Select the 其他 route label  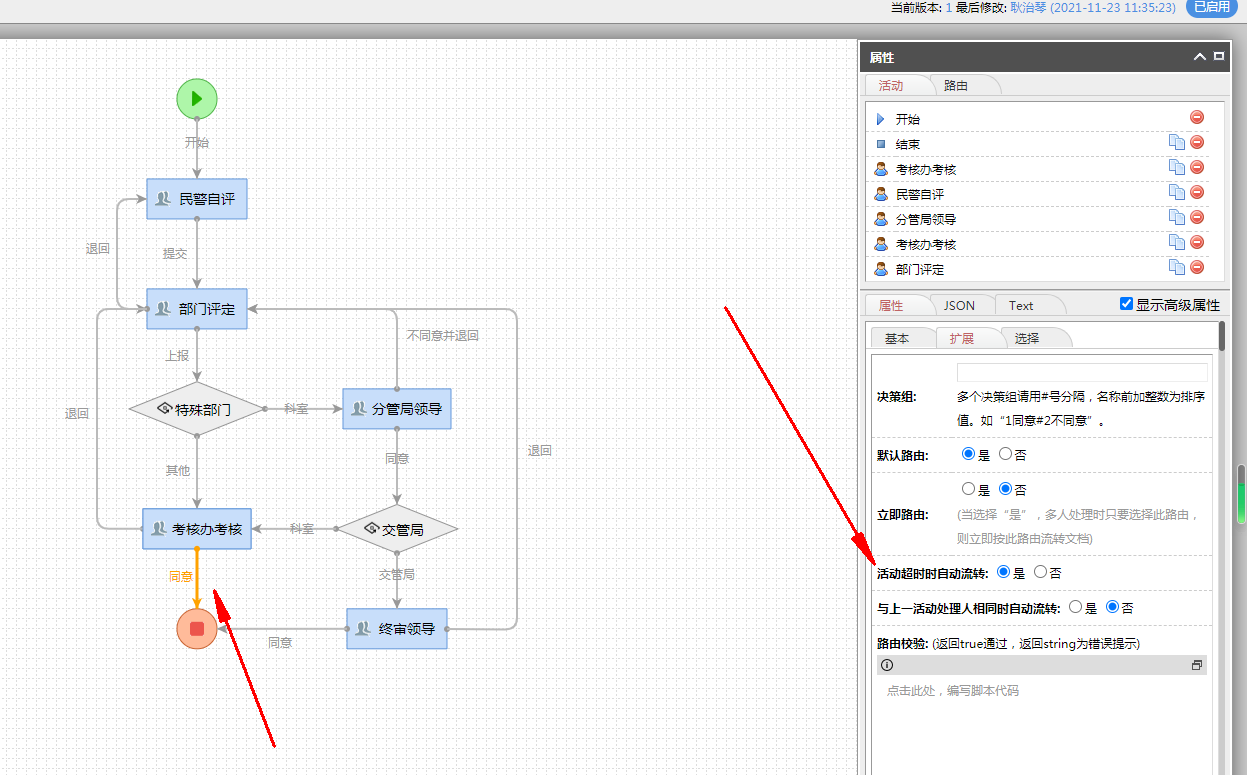pos(178,470)
